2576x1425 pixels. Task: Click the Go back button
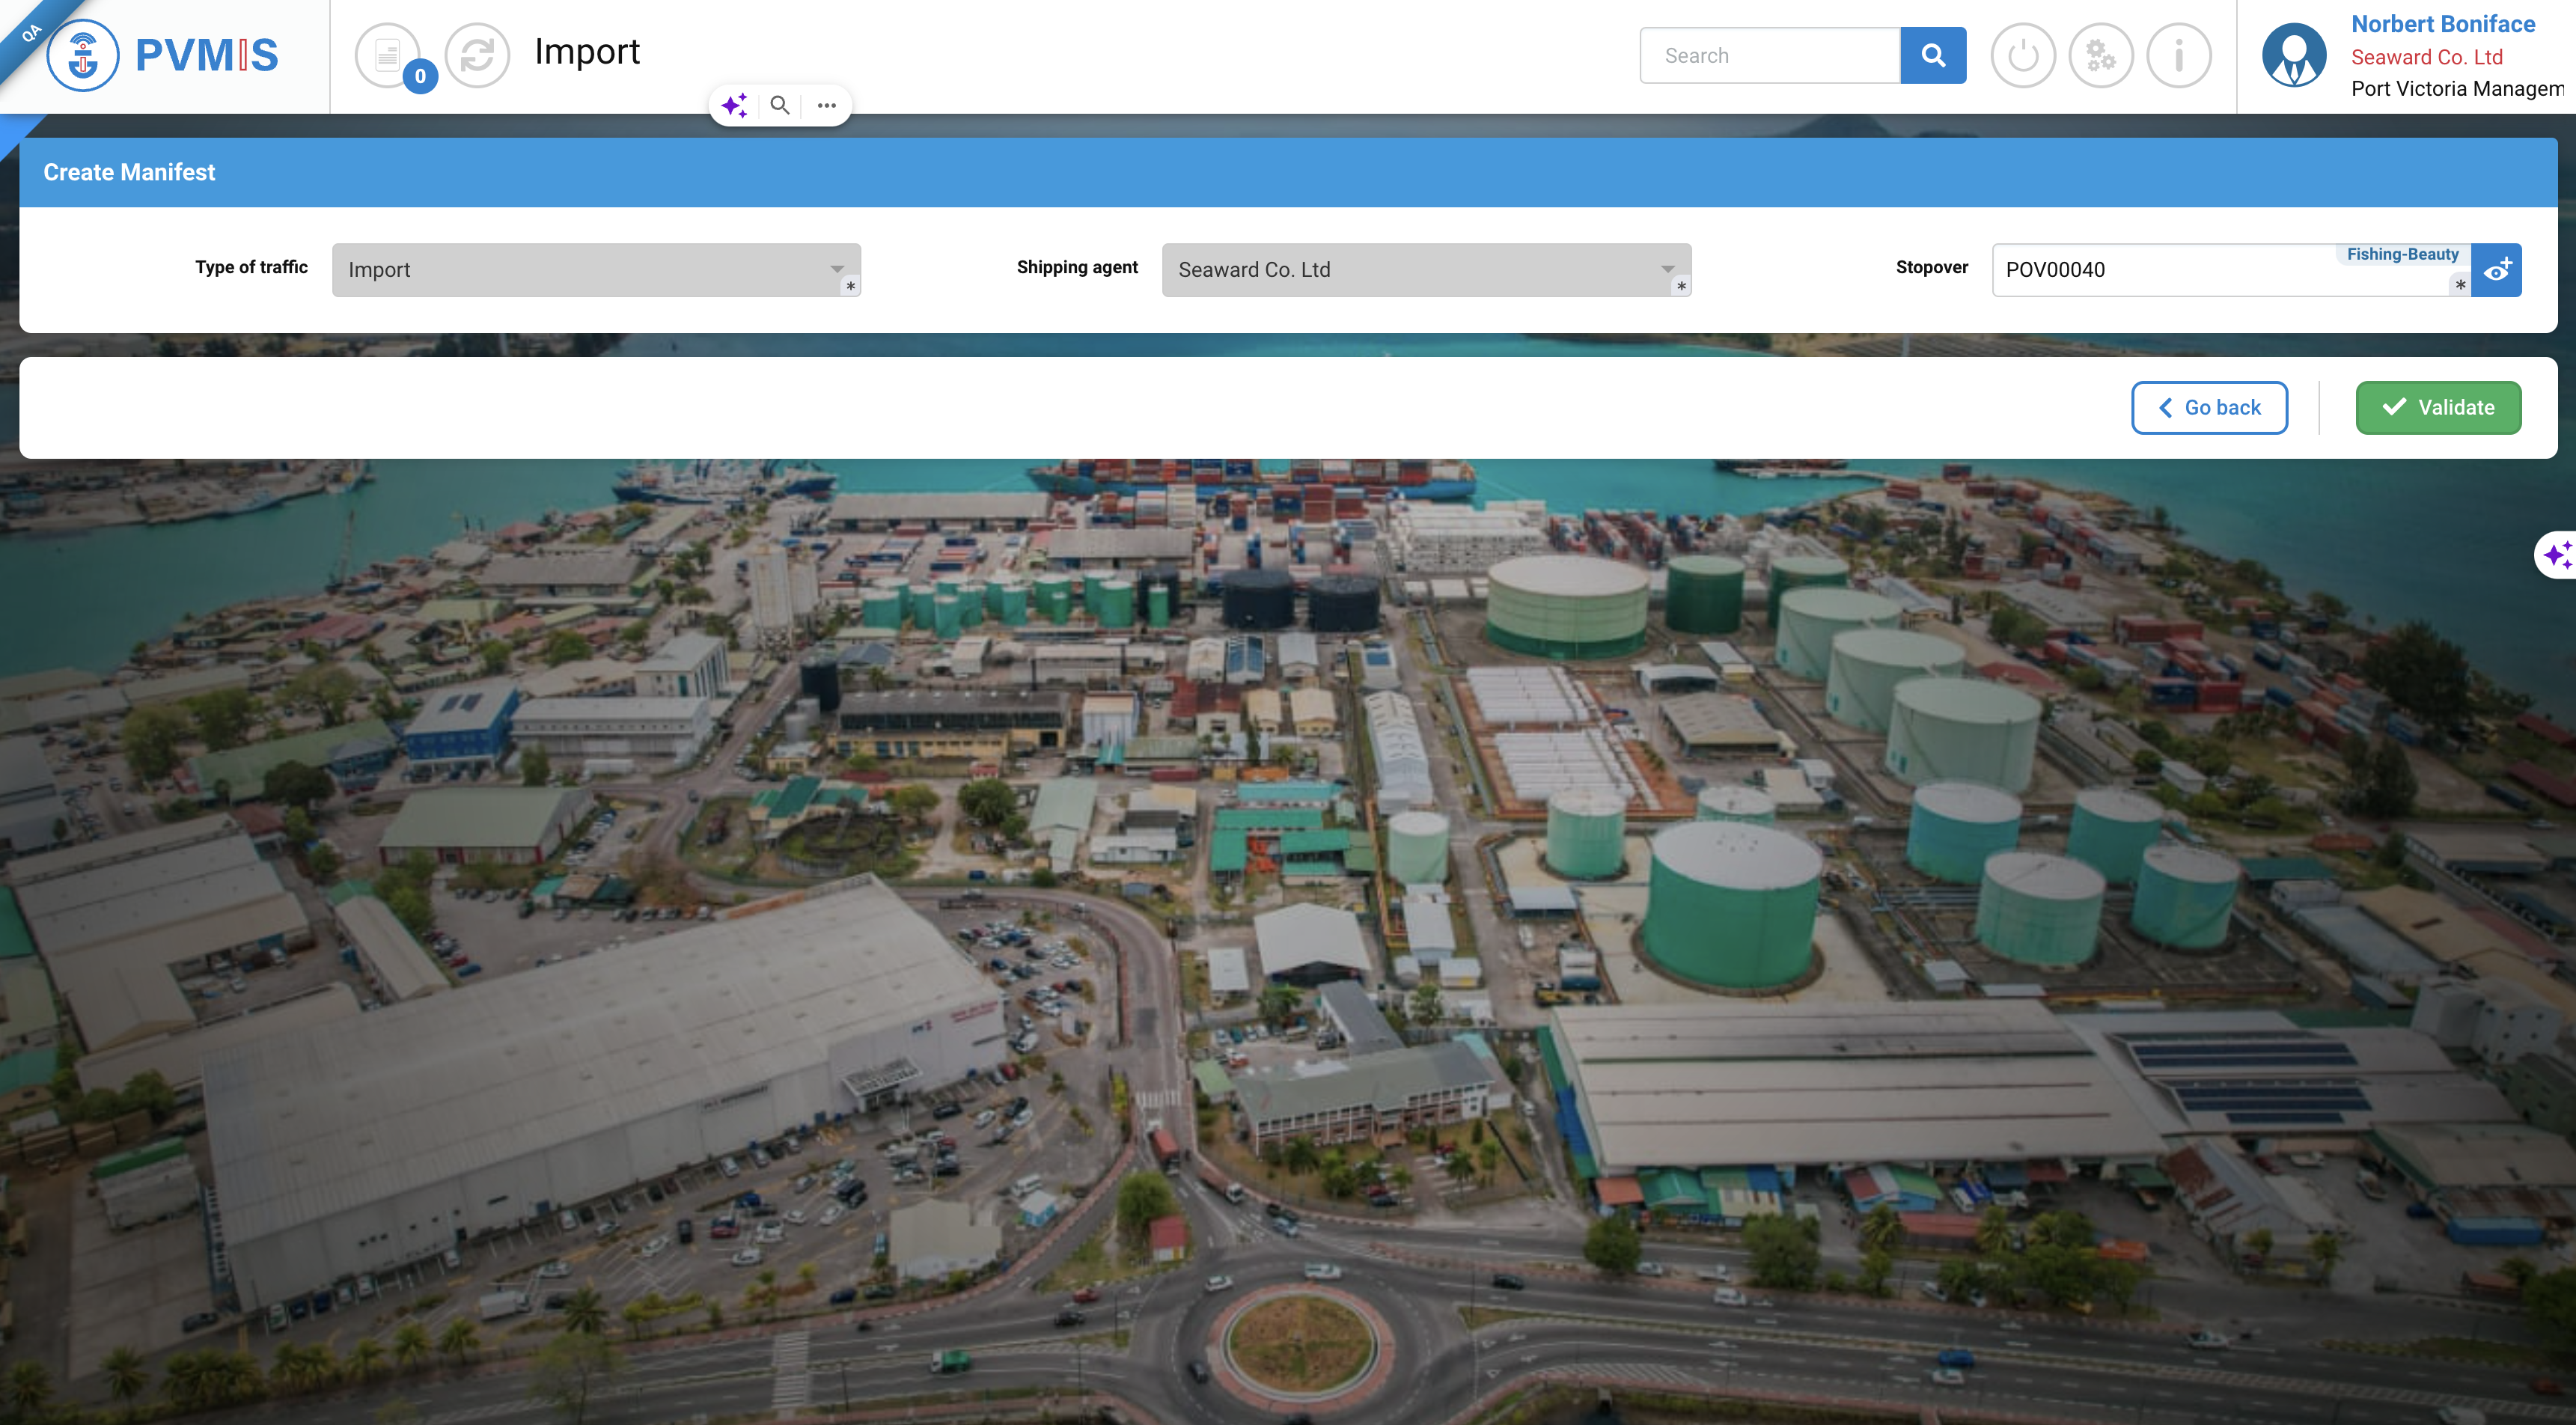[2209, 408]
